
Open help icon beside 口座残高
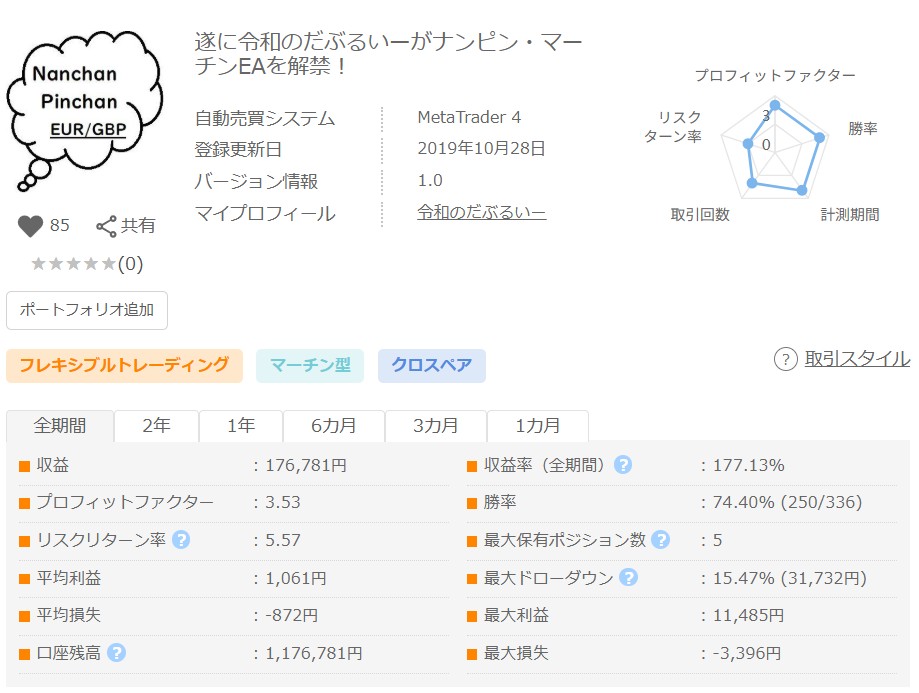click(x=117, y=653)
